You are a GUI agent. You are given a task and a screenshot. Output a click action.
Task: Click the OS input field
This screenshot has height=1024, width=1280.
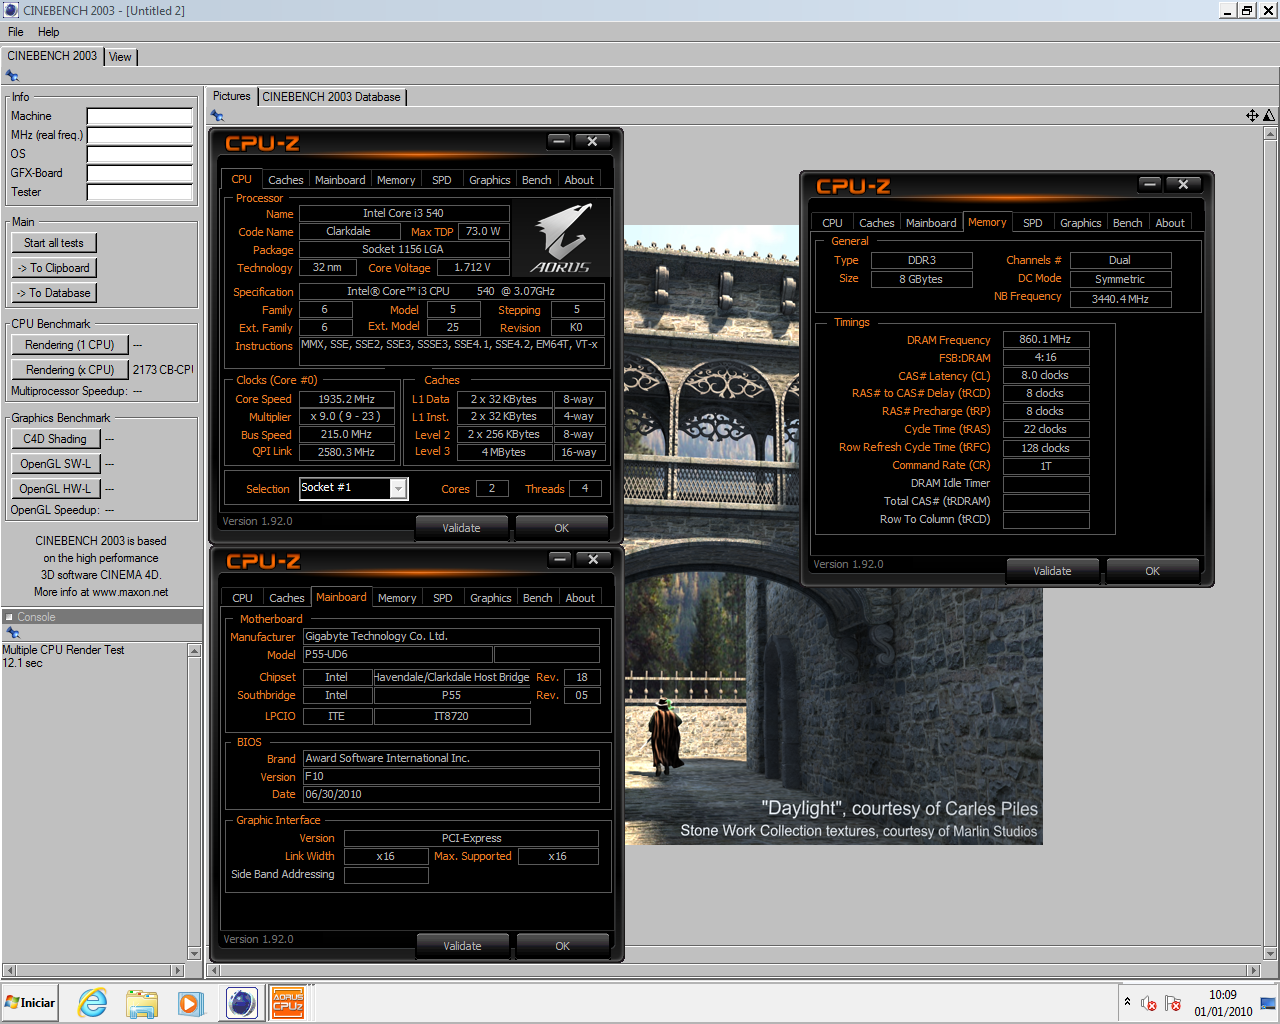140,154
